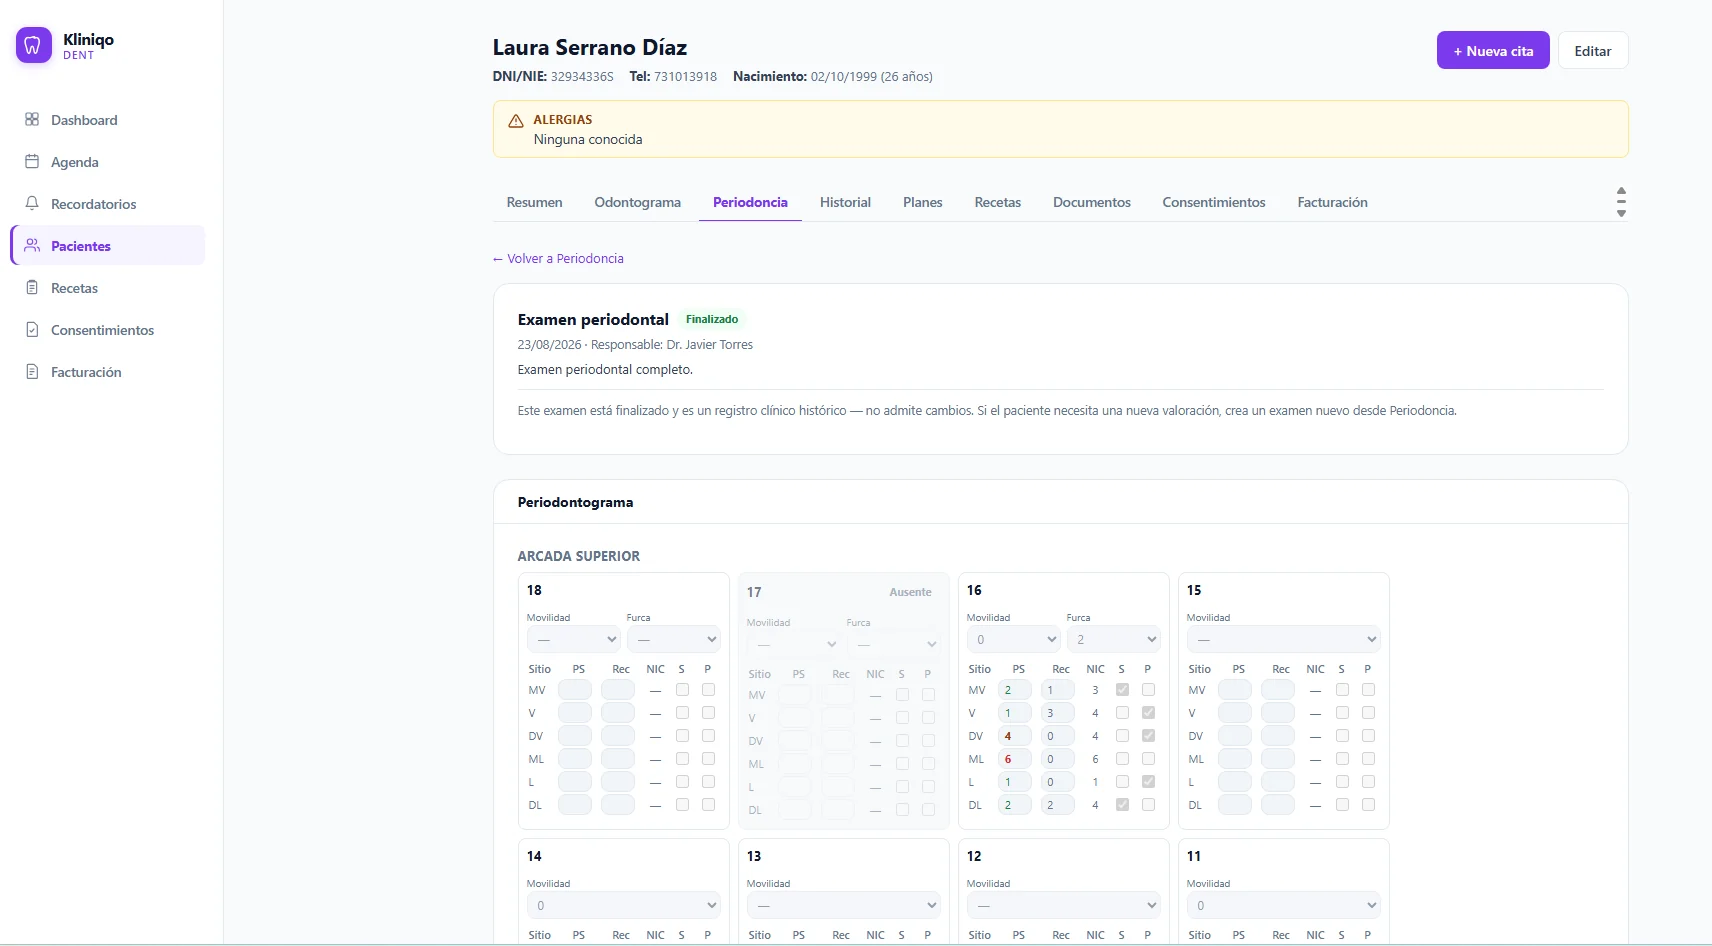
Task: Toggle tooth 16 V plaque checkbox
Action: [x=1148, y=713]
